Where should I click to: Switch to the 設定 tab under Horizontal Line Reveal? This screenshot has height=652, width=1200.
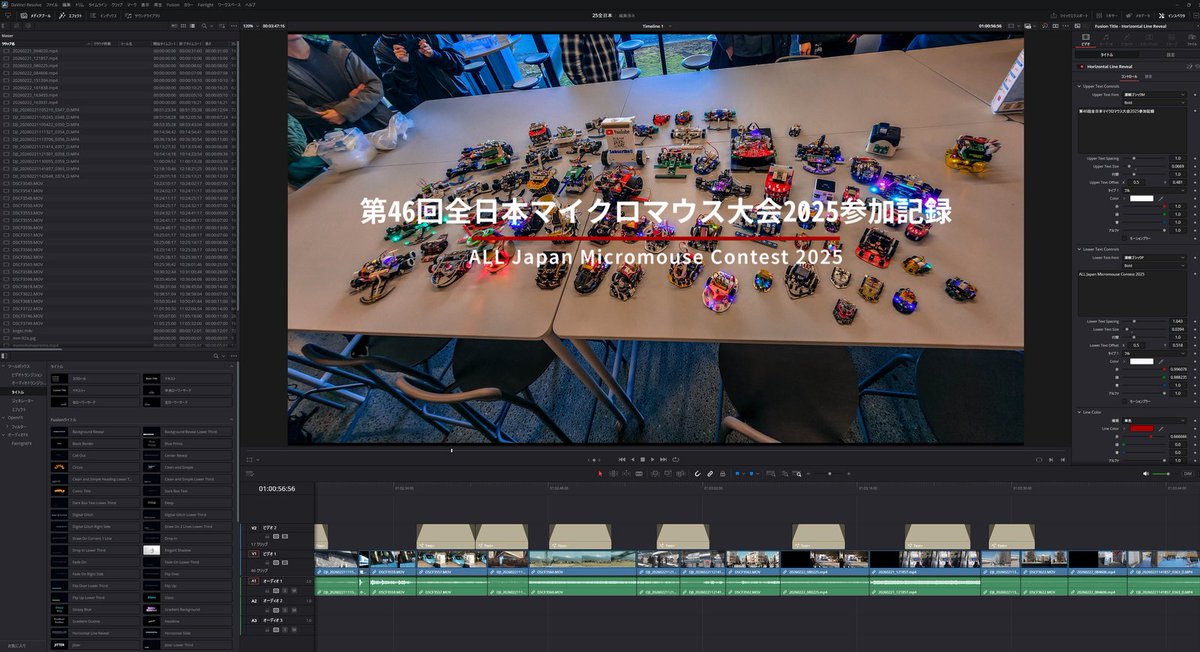pyautogui.click(x=1148, y=76)
